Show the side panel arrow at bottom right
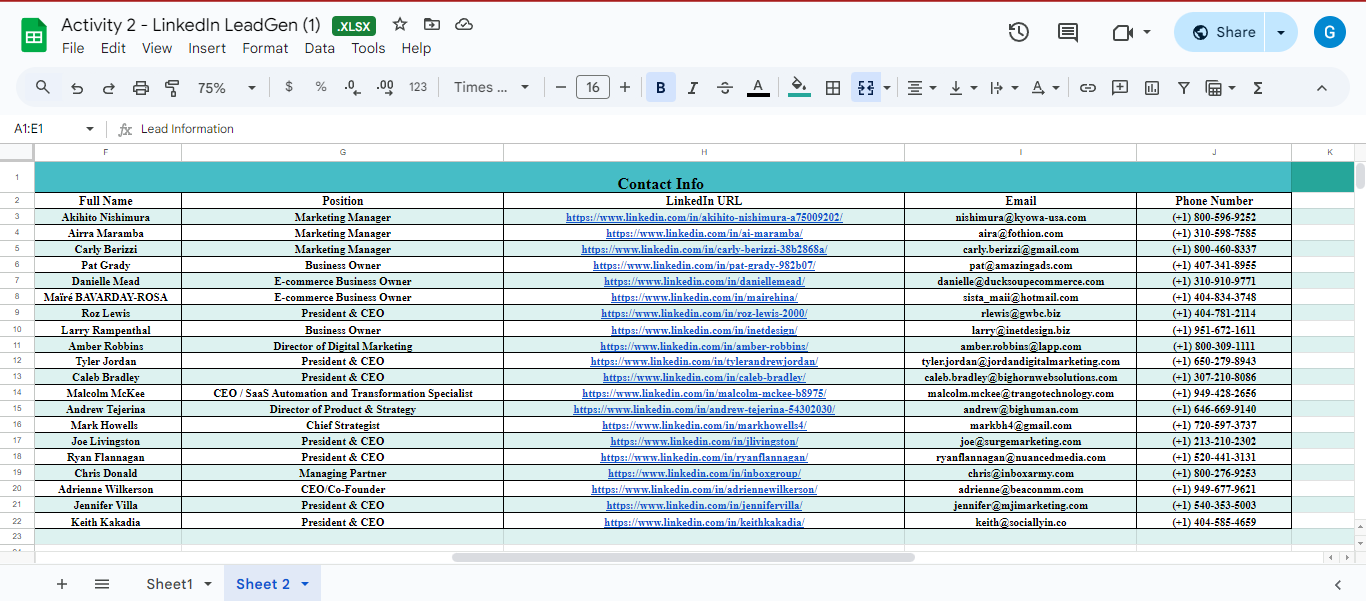Screen dimensions: 1366x601 (x=1338, y=584)
